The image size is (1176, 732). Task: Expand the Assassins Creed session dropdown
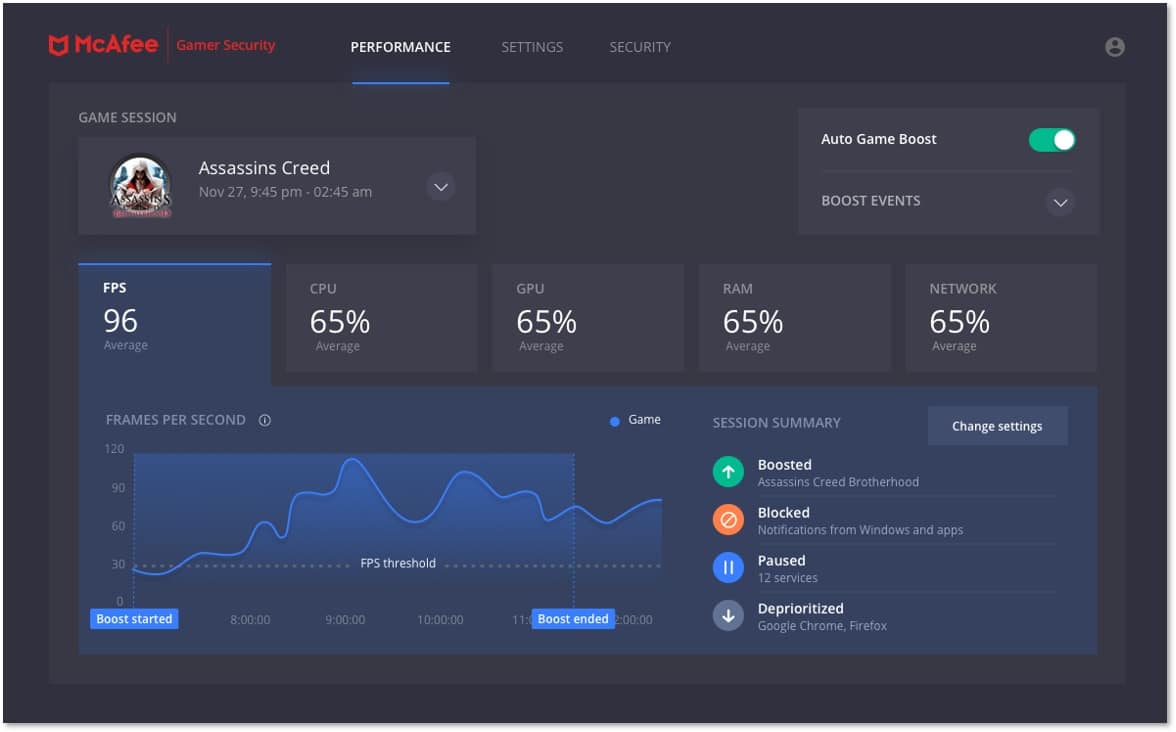pyautogui.click(x=441, y=187)
